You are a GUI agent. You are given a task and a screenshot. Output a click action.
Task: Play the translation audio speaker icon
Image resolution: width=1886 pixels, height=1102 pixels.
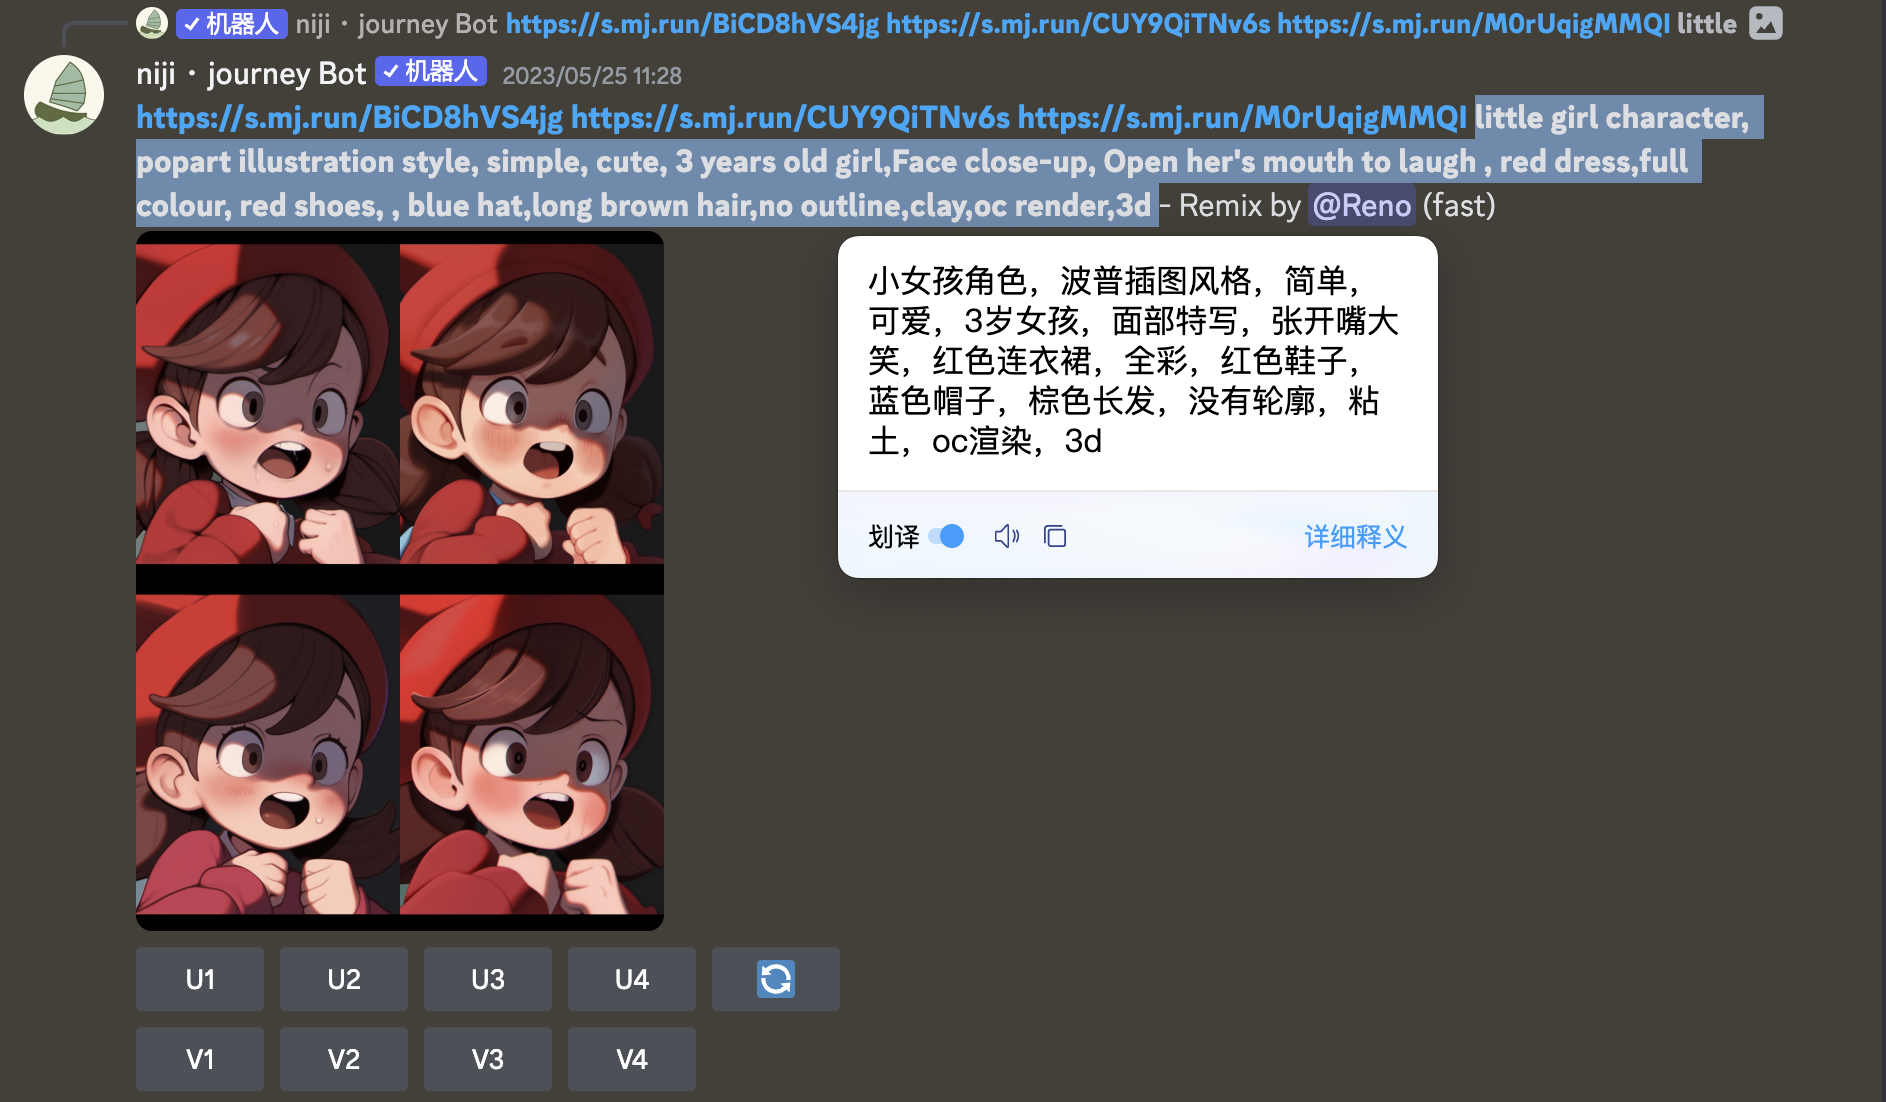[x=1006, y=537]
